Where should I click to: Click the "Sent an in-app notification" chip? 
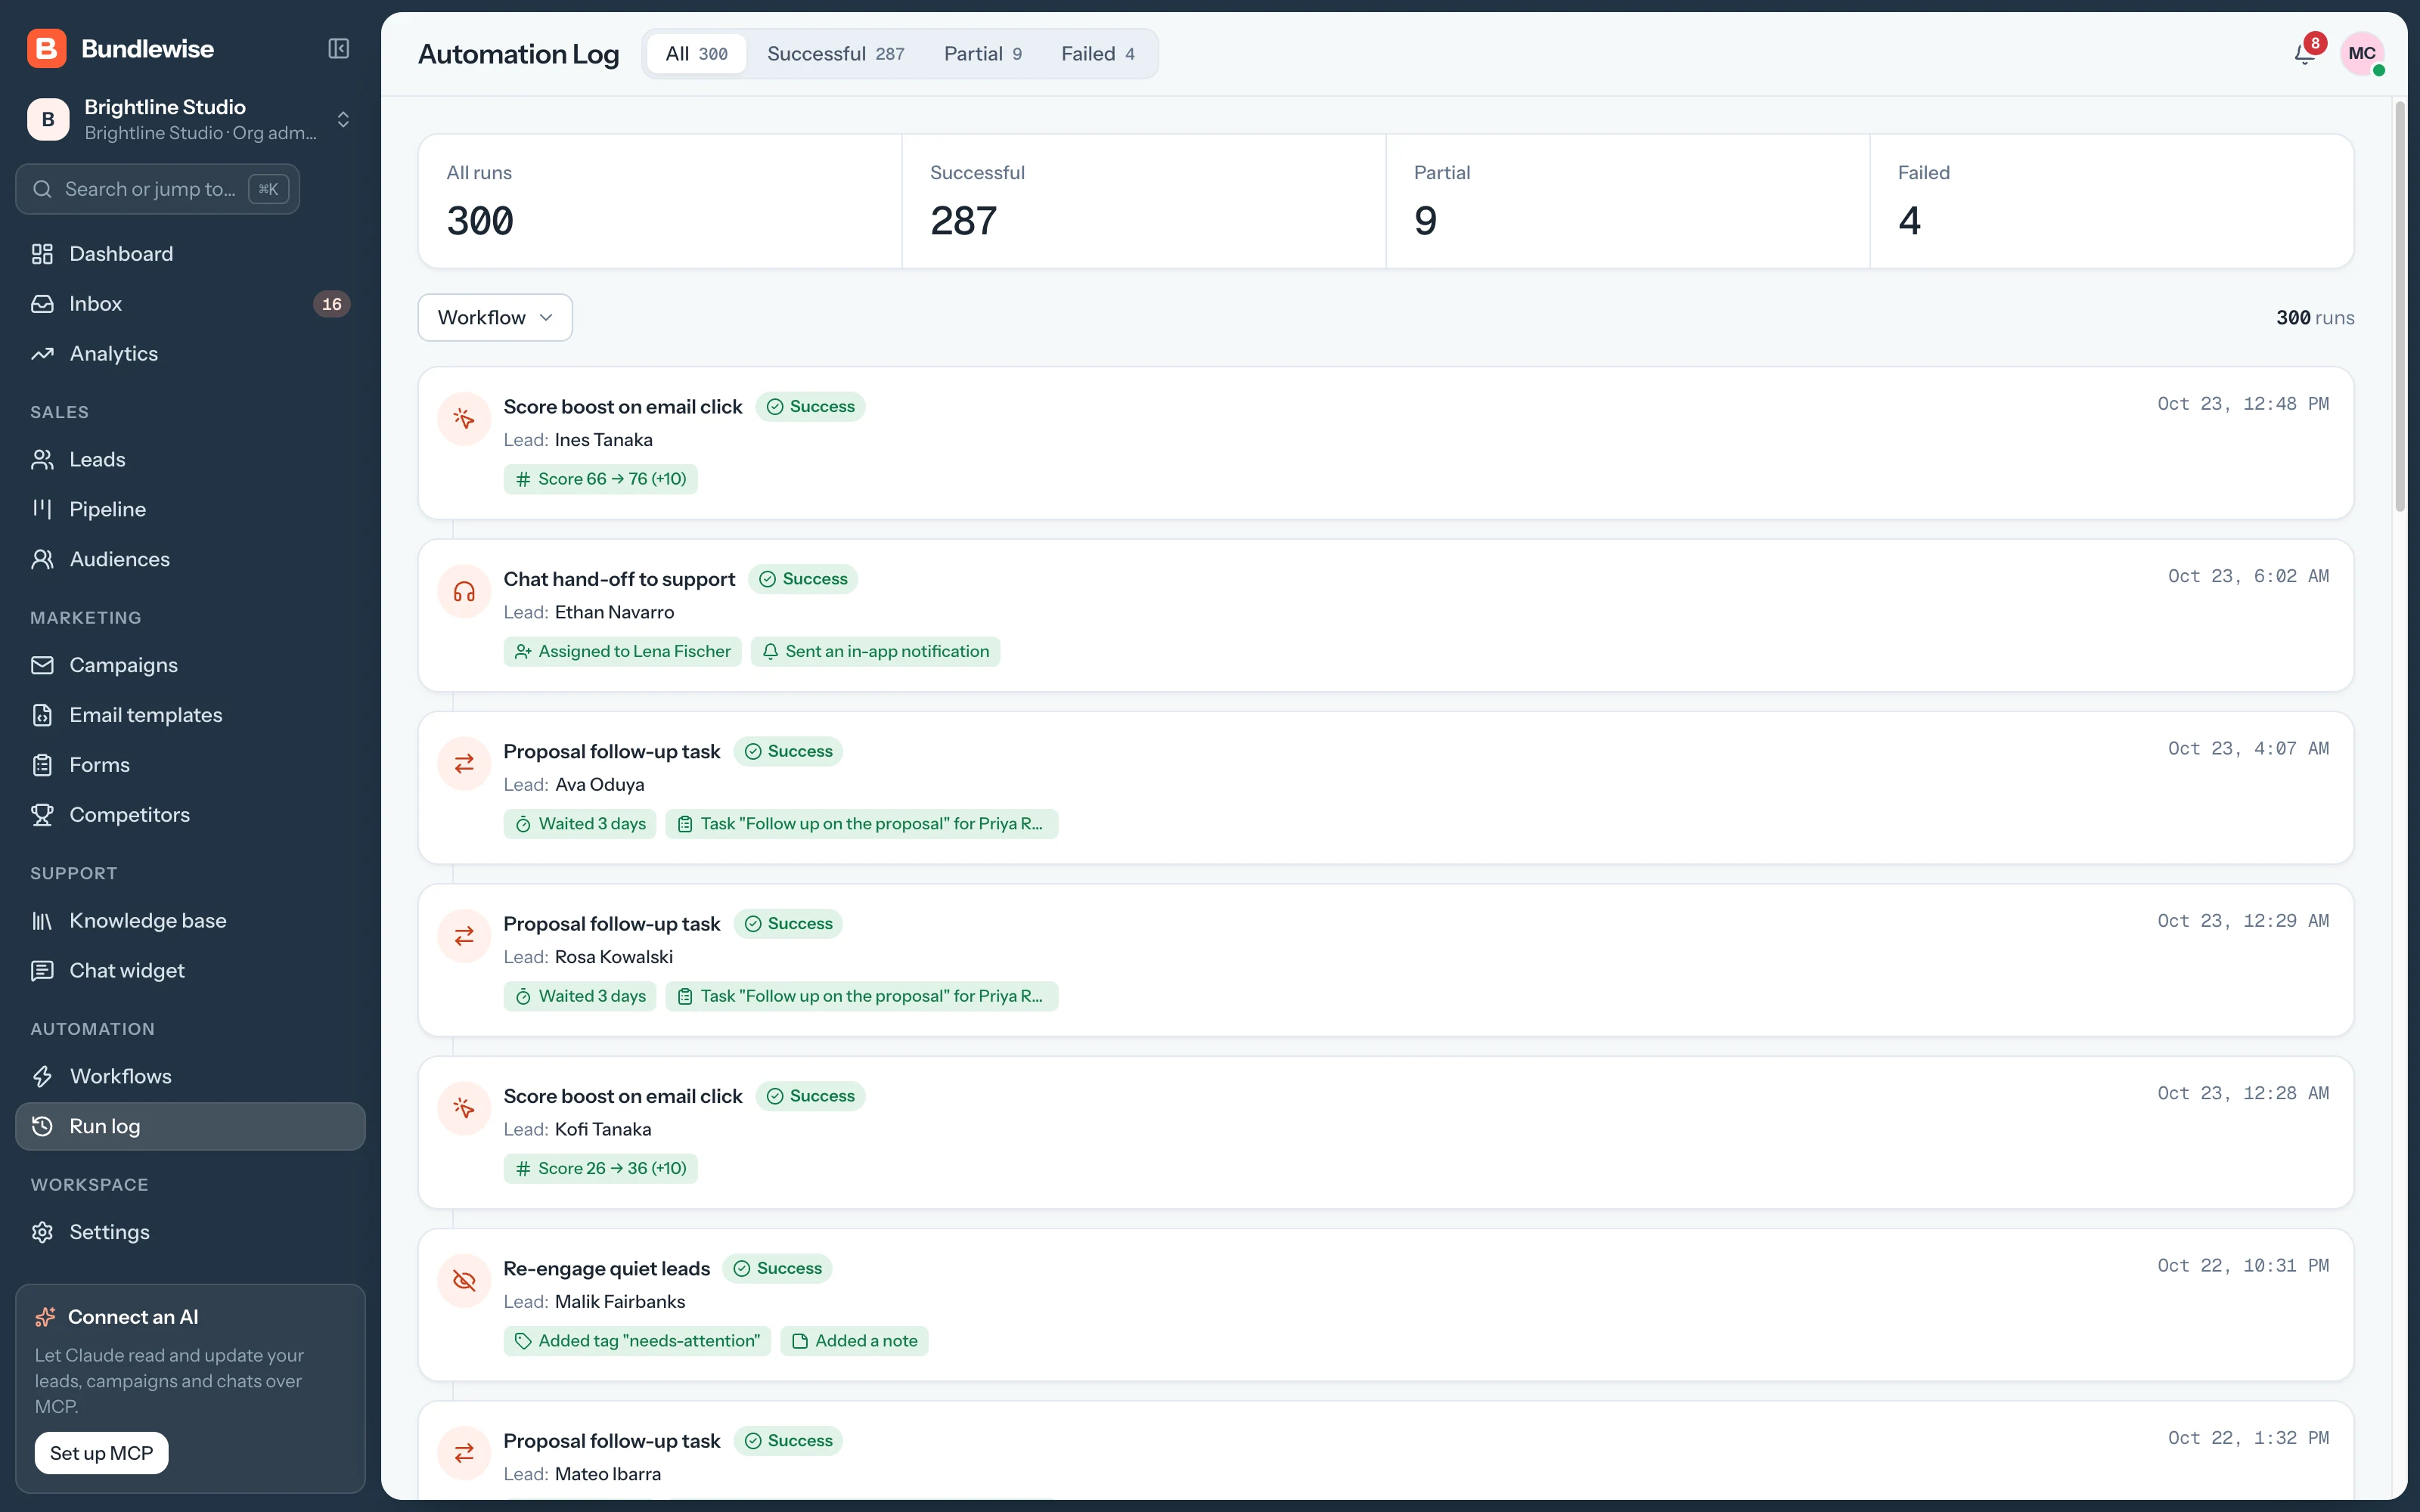click(x=875, y=652)
